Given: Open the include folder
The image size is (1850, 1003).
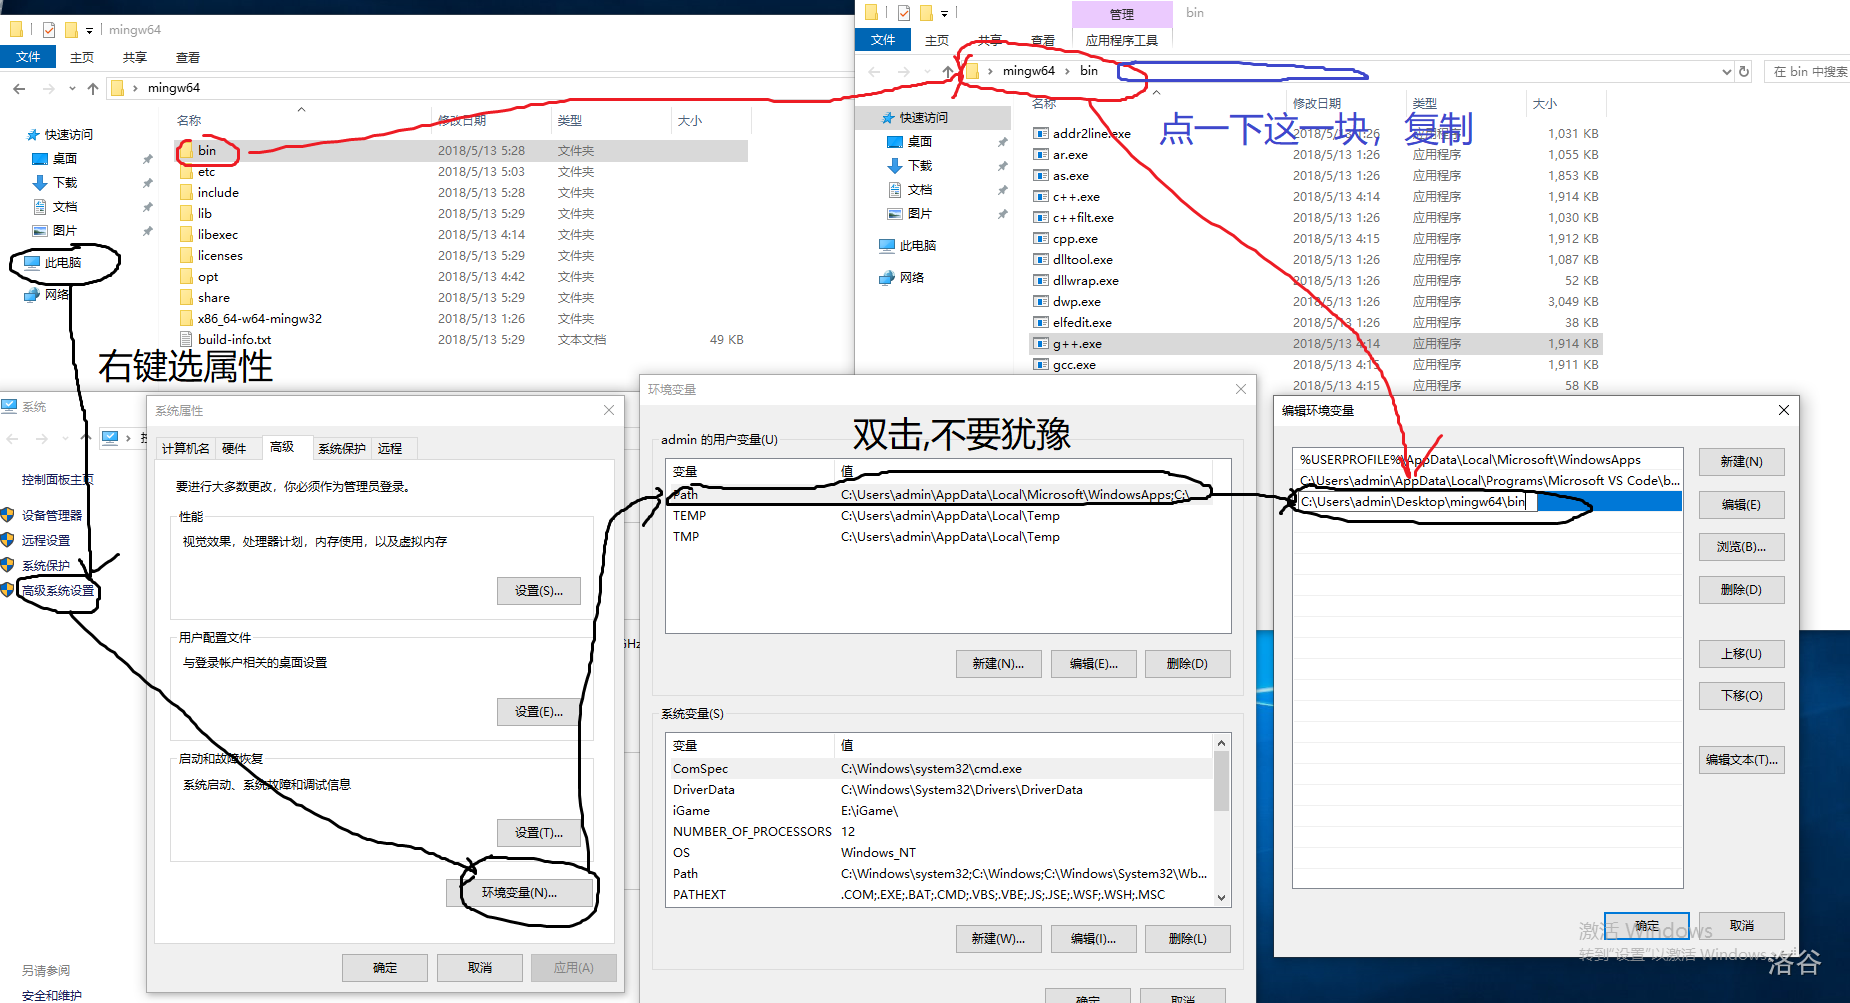Looking at the screenshot, I should pos(218,193).
